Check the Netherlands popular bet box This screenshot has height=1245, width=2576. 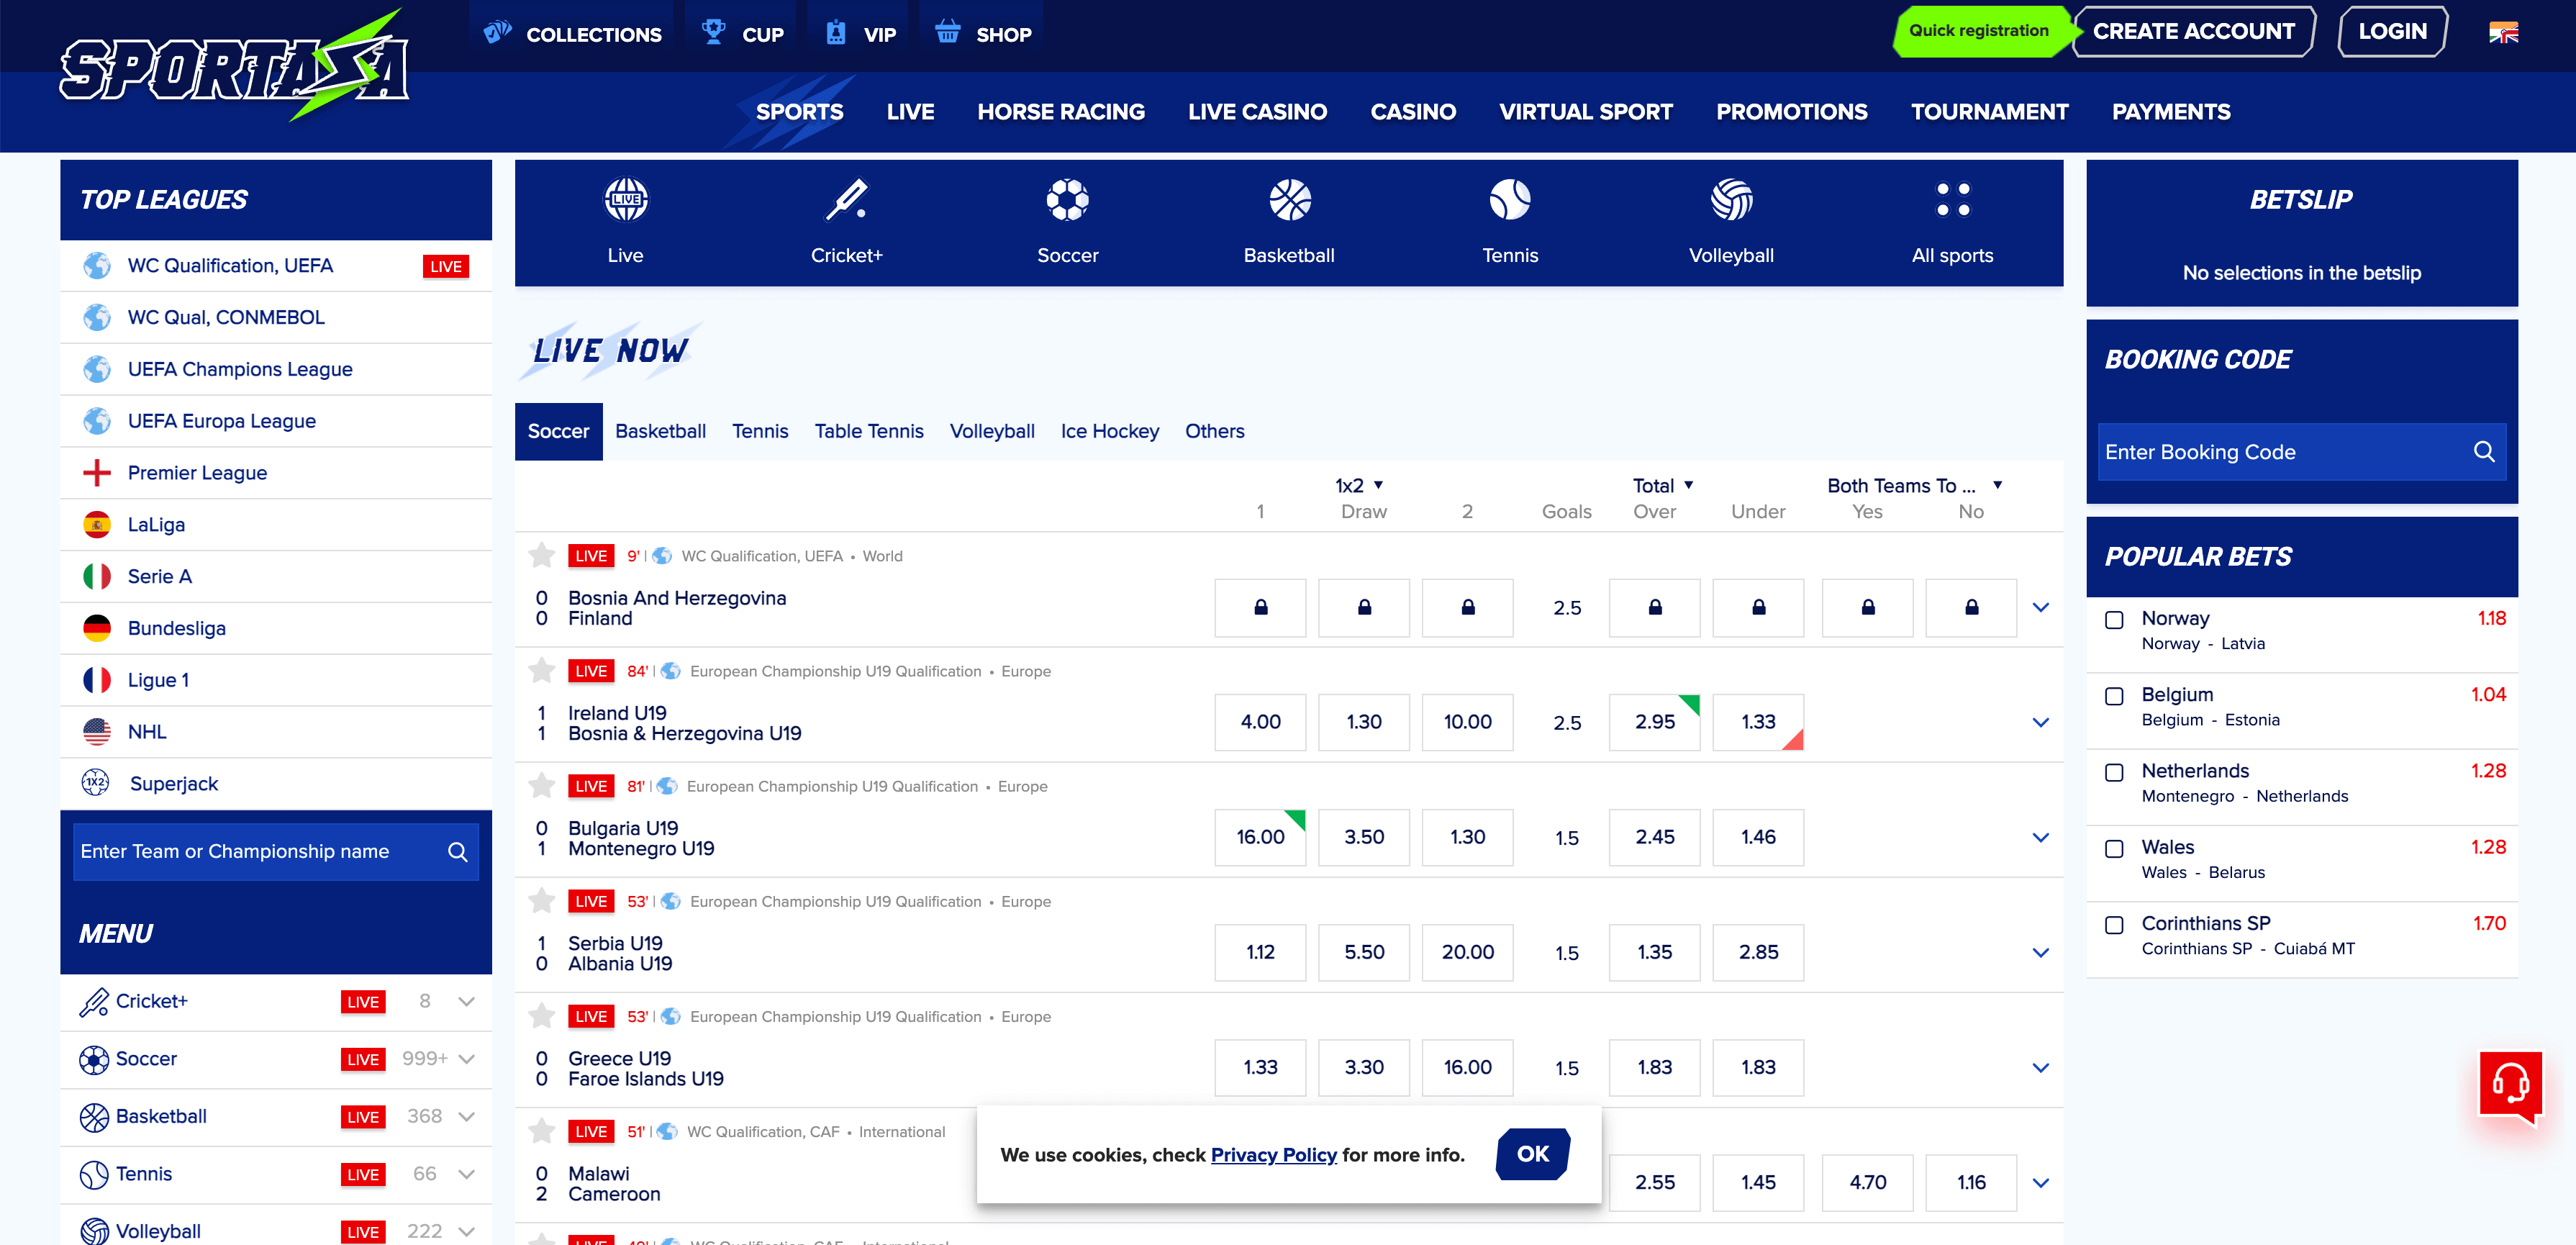[2114, 772]
